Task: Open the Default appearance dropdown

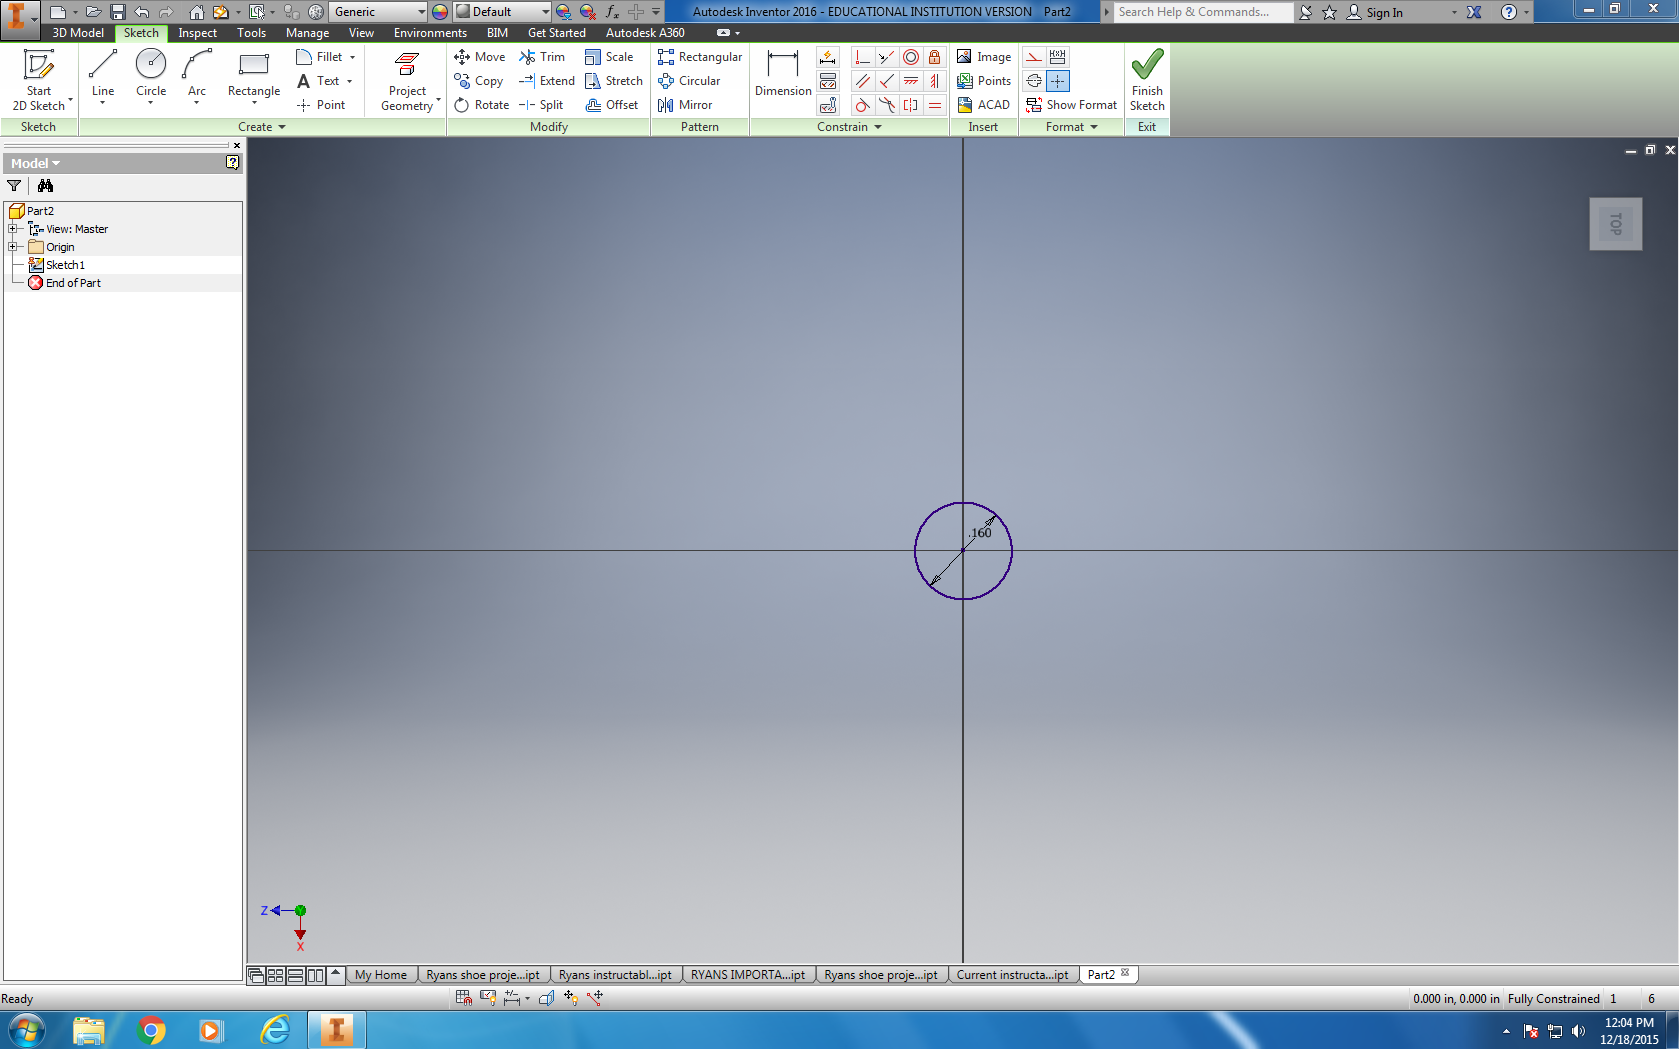Action: [503, 12]
